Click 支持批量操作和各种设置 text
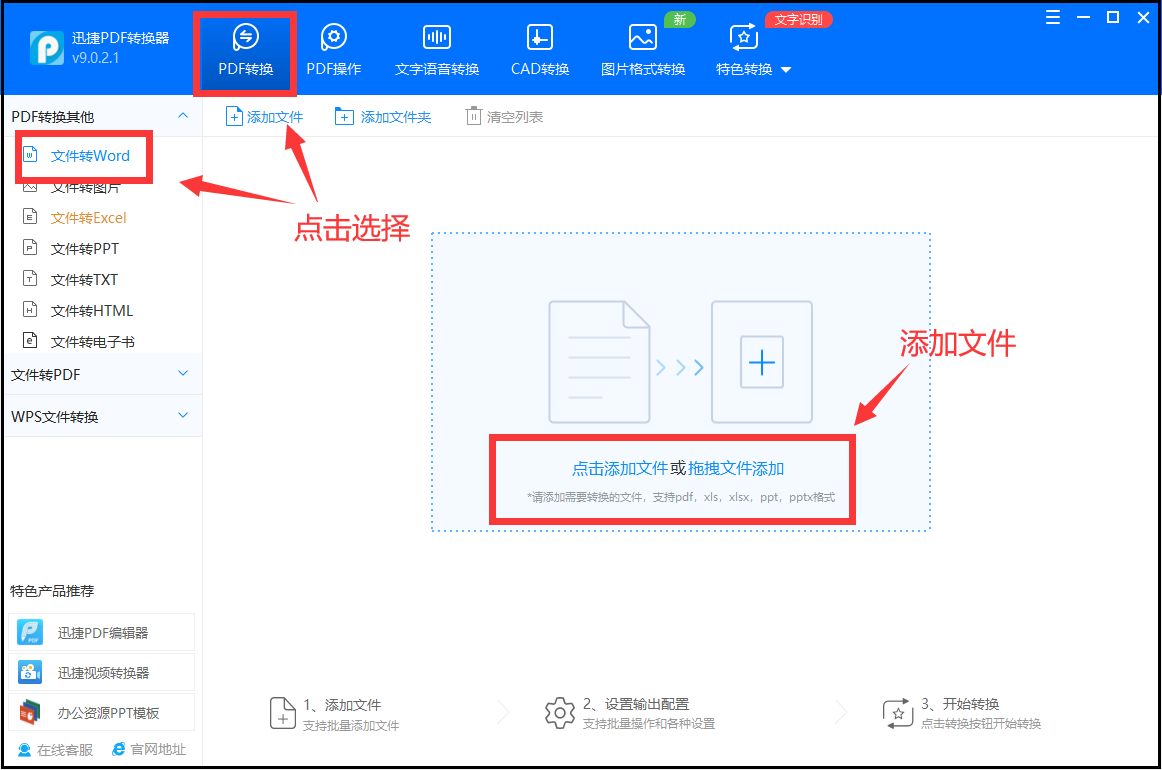The image size is (1162, 770). 648,724
